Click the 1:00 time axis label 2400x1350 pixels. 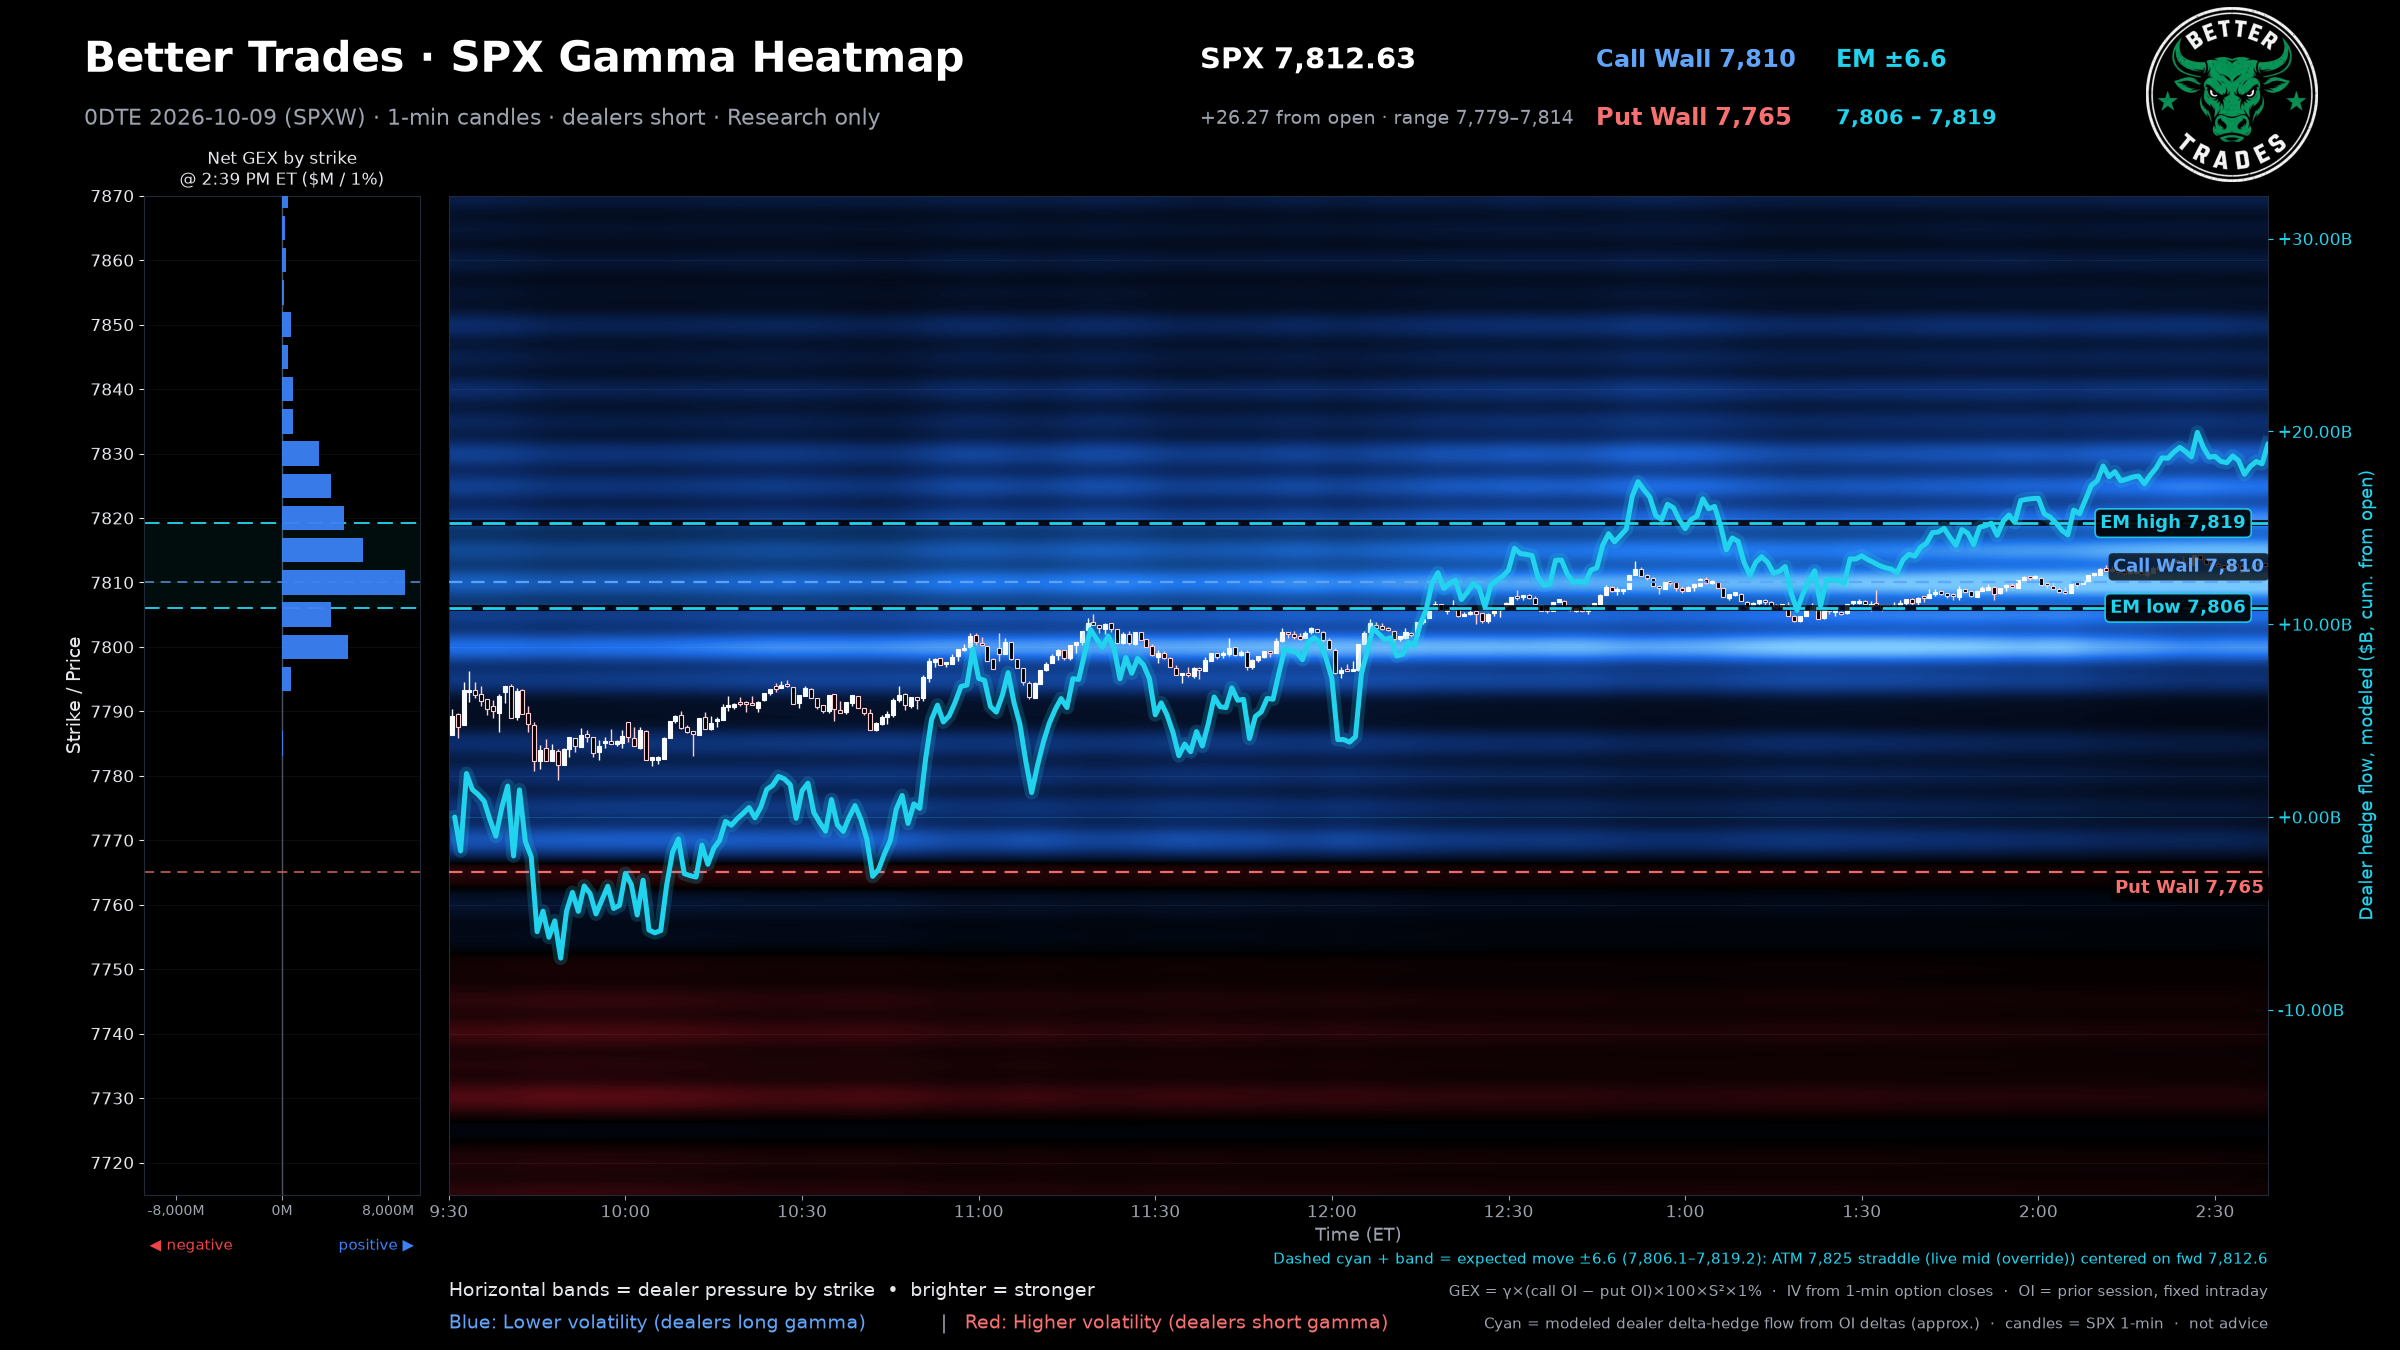(x=1685, y=1212)
